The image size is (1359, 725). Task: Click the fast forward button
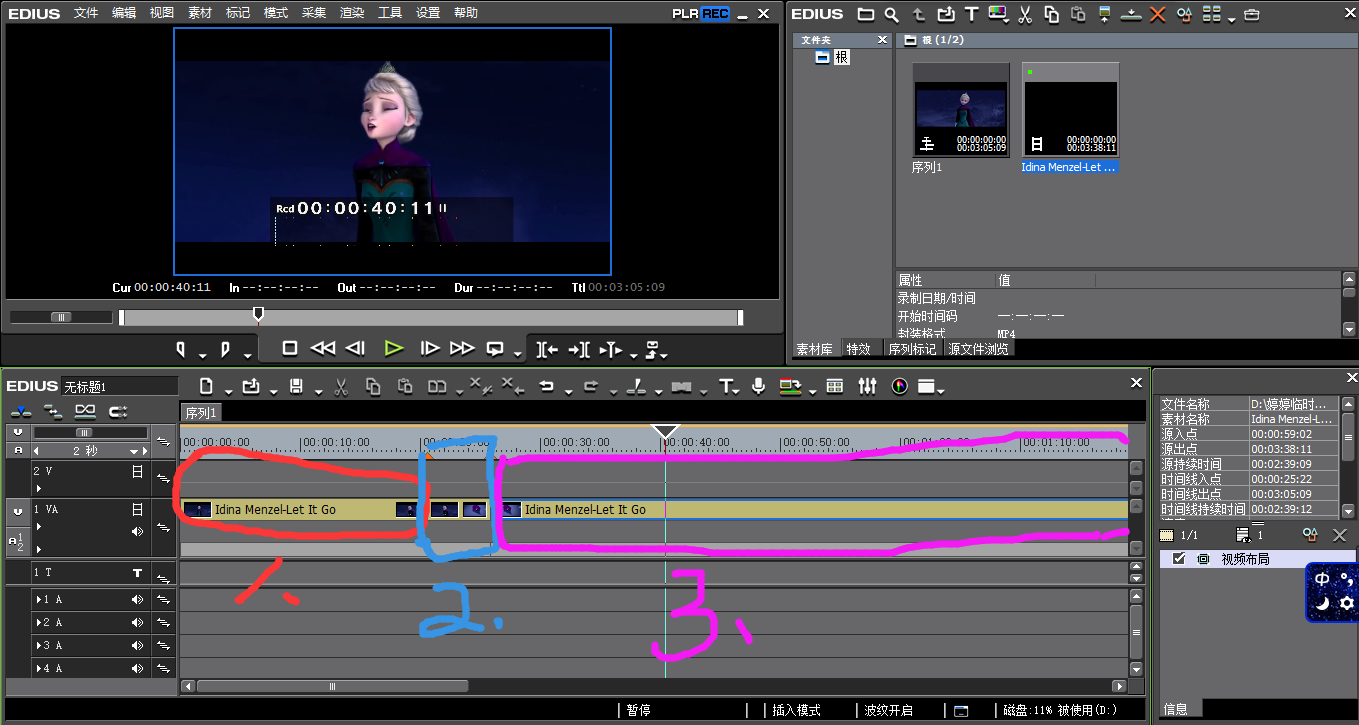point(462,348)
